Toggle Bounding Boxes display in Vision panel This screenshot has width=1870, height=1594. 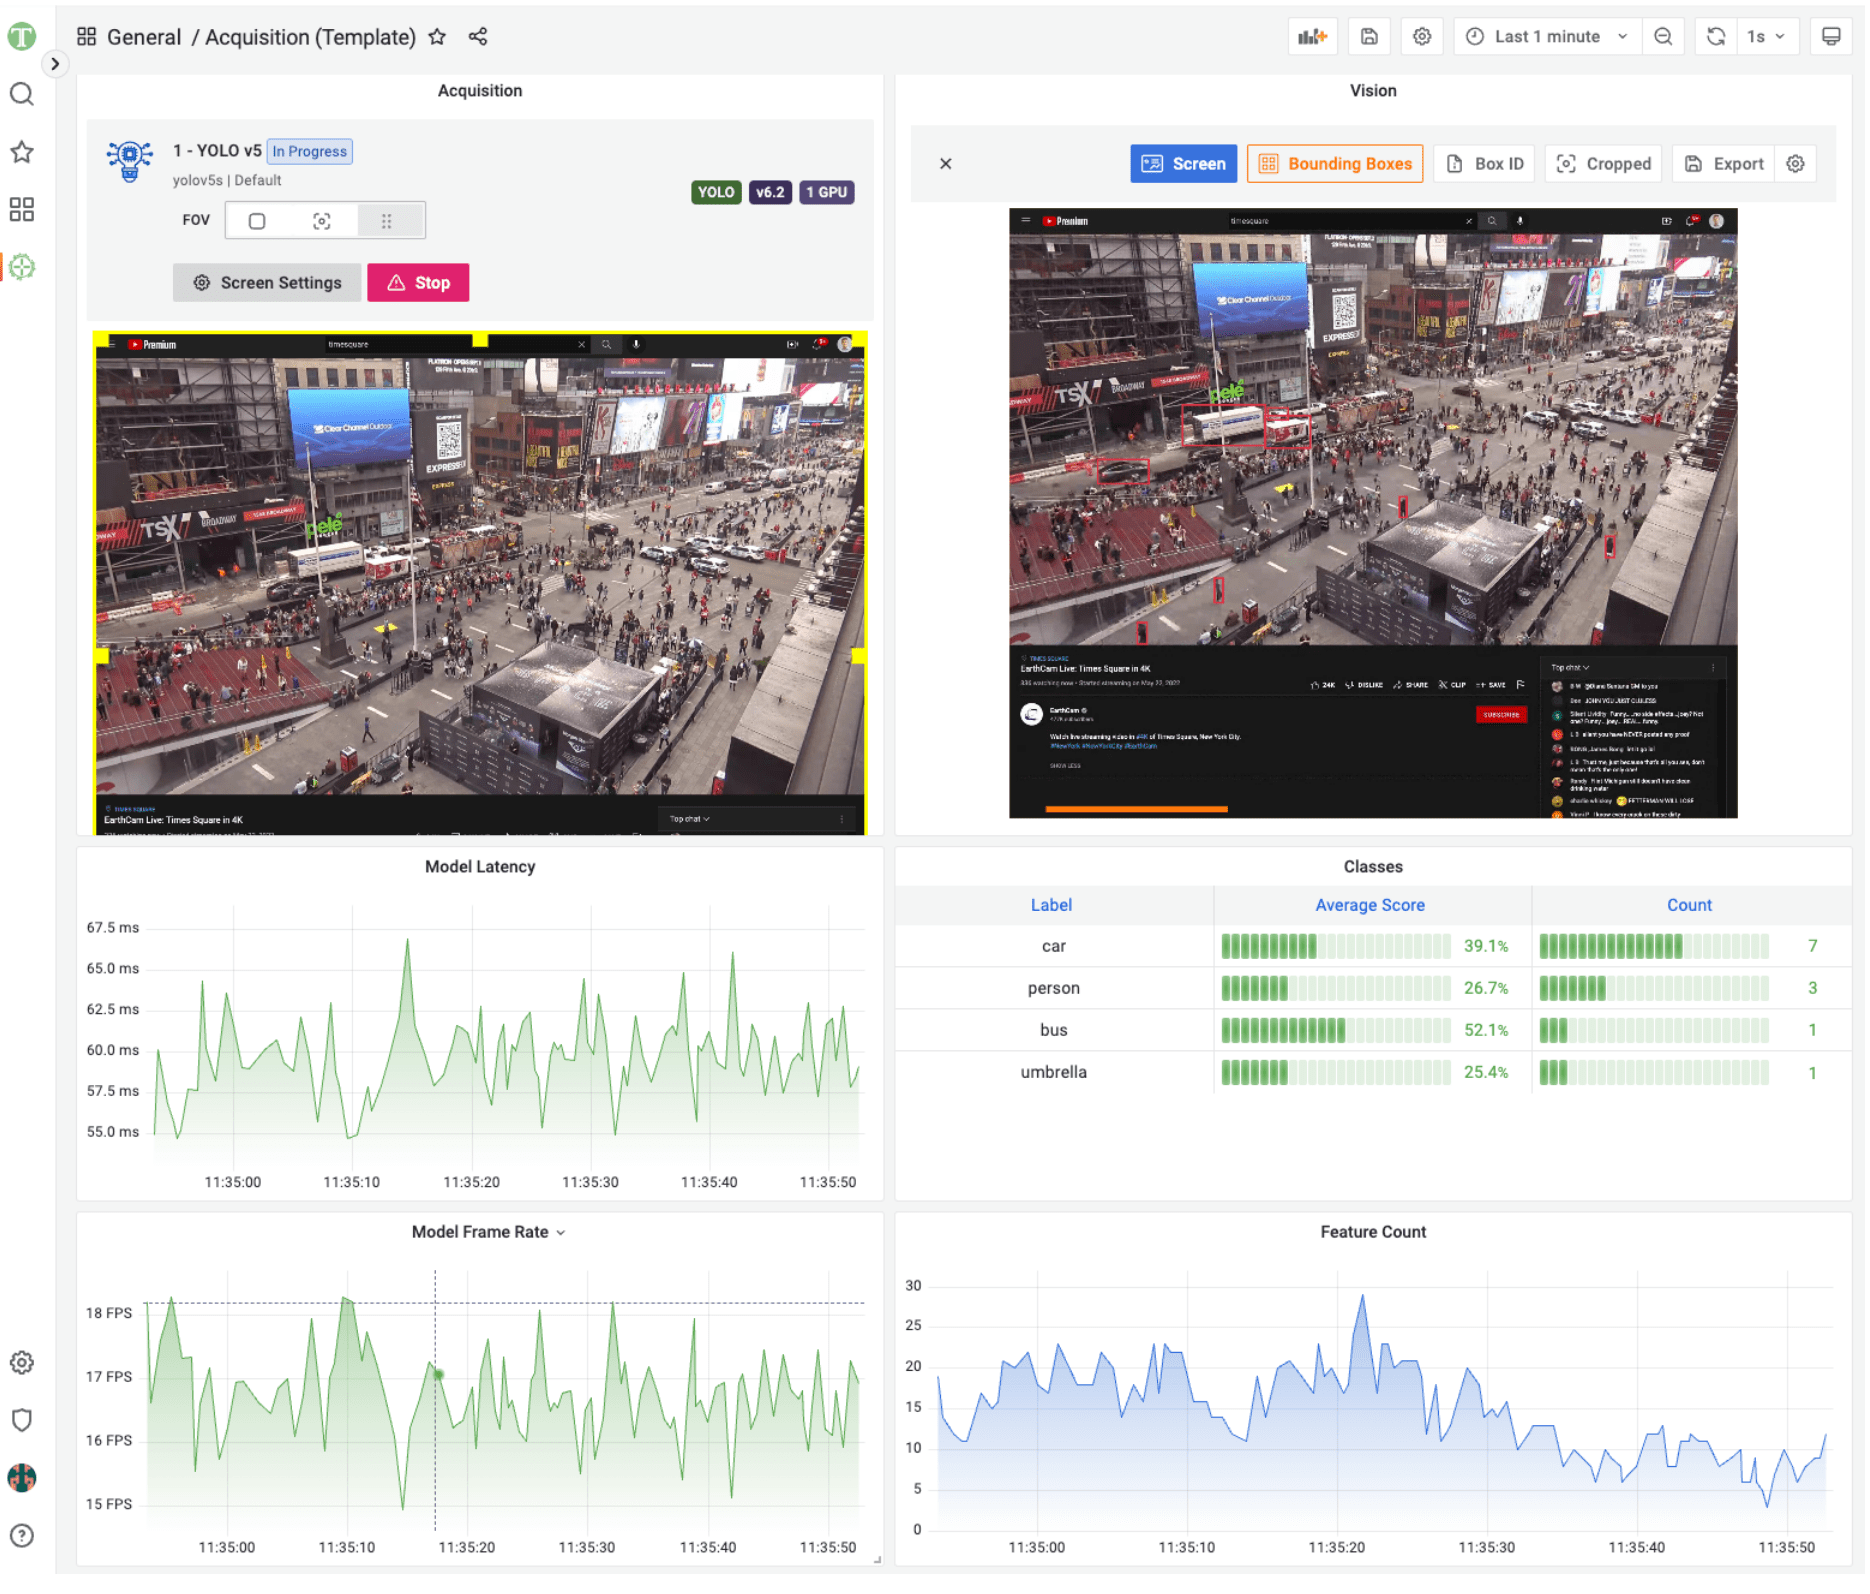[1335, 163]
